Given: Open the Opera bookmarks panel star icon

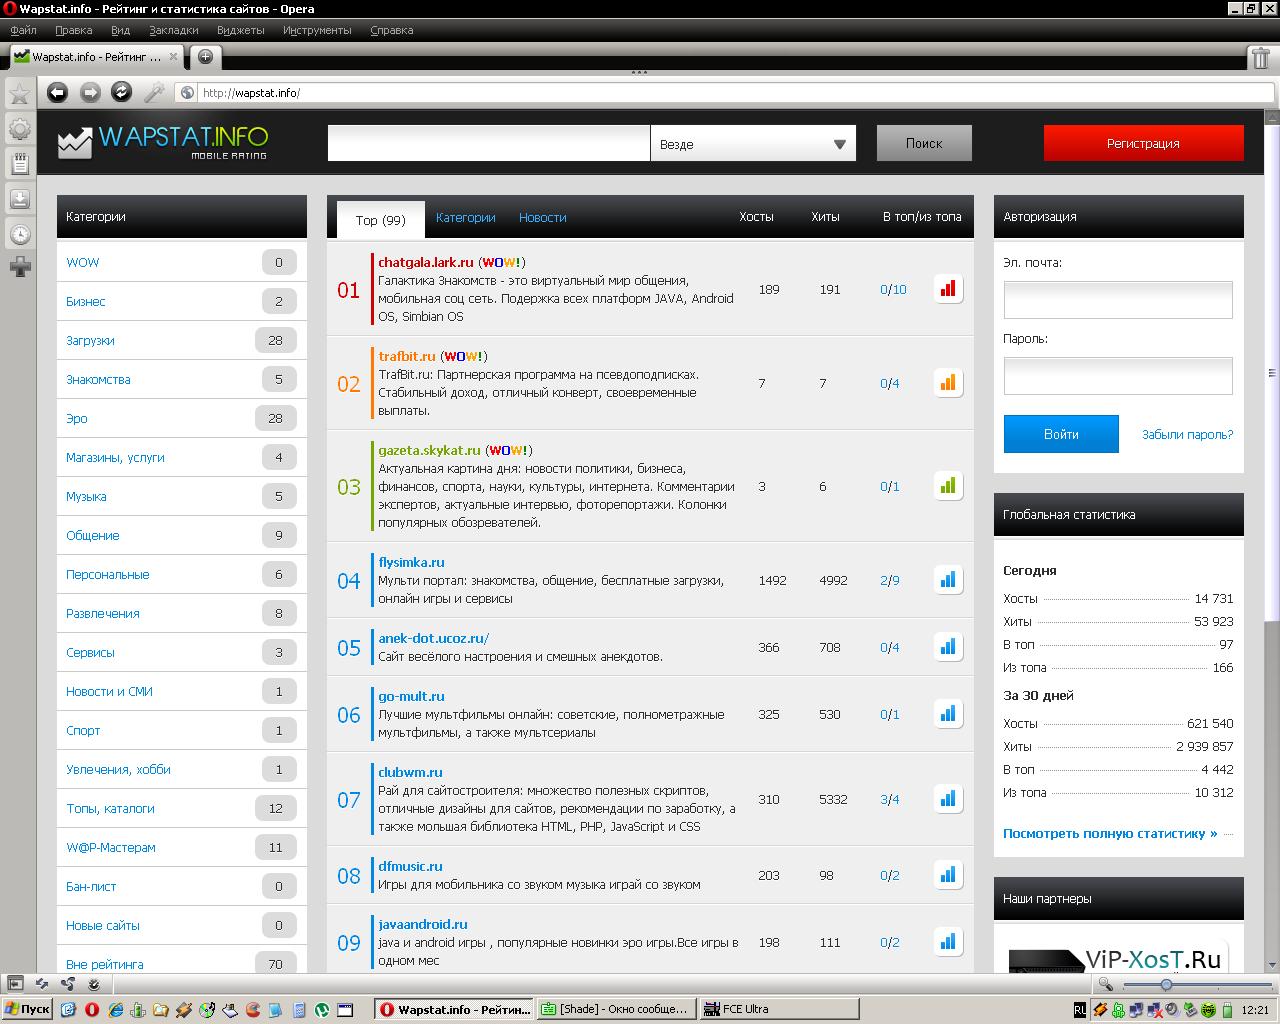Looking at the screenshot, I should 19,94.
